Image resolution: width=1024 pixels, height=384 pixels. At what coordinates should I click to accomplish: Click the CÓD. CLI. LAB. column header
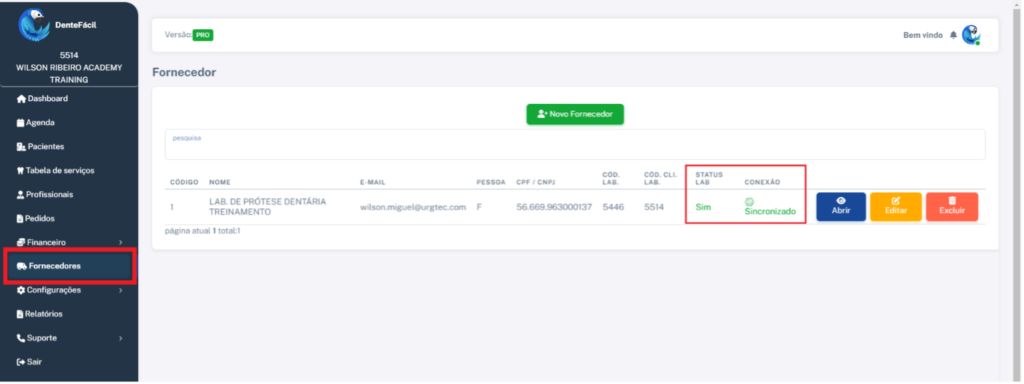click(x=659, y=178)
